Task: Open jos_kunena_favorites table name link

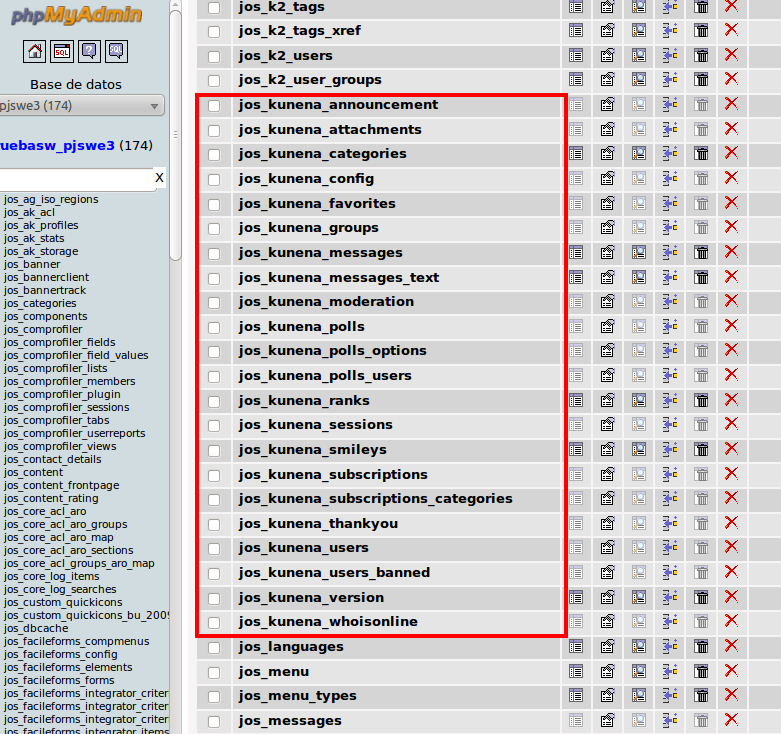Action: point(317,203)
